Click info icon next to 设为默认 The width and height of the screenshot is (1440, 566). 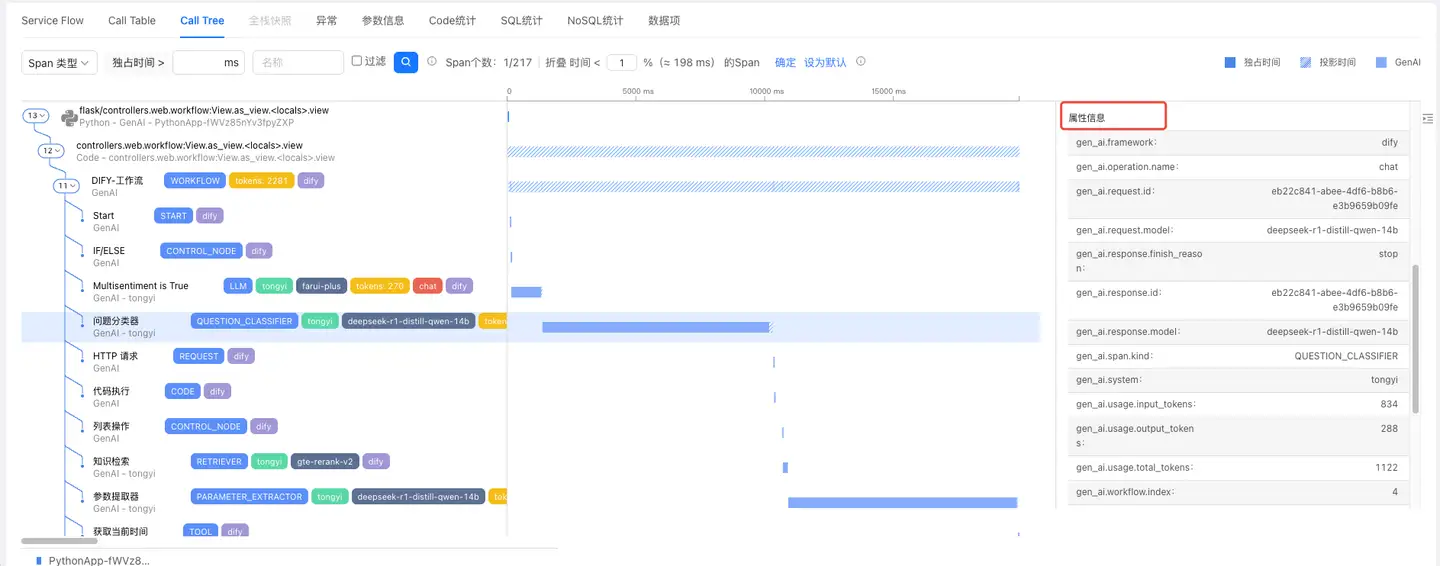[x=860, y=62]
